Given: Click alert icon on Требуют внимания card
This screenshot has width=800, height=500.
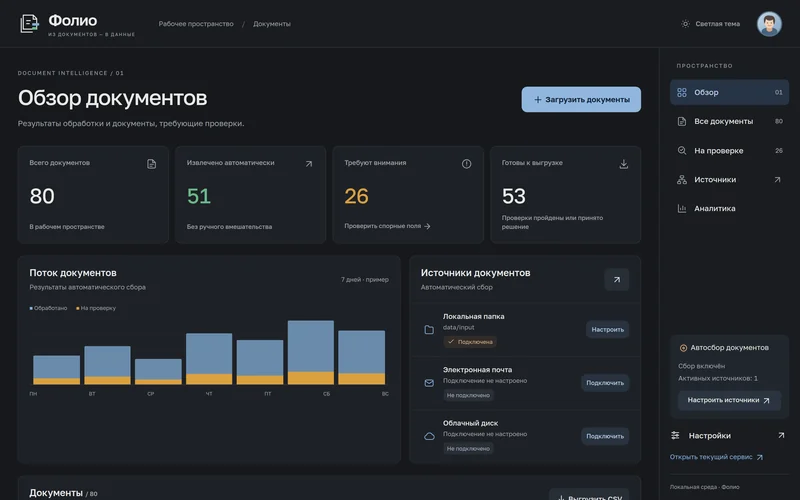Looking at the screenshot, I should pos(466,164).
